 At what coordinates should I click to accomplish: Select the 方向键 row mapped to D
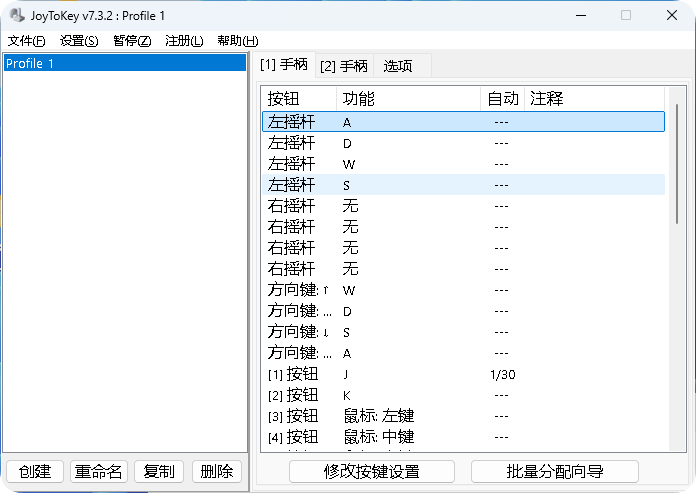(463, 311)
